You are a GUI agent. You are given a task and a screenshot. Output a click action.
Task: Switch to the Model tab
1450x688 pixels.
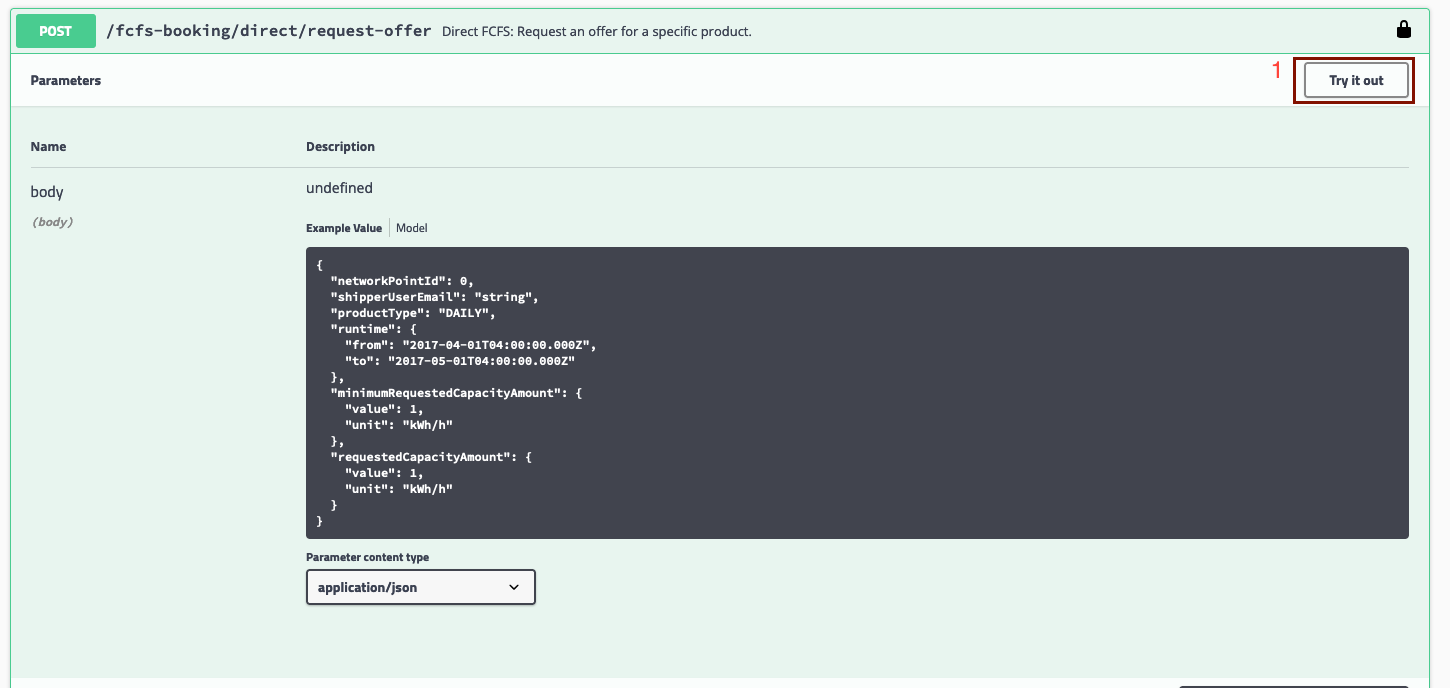coord(411,228)
